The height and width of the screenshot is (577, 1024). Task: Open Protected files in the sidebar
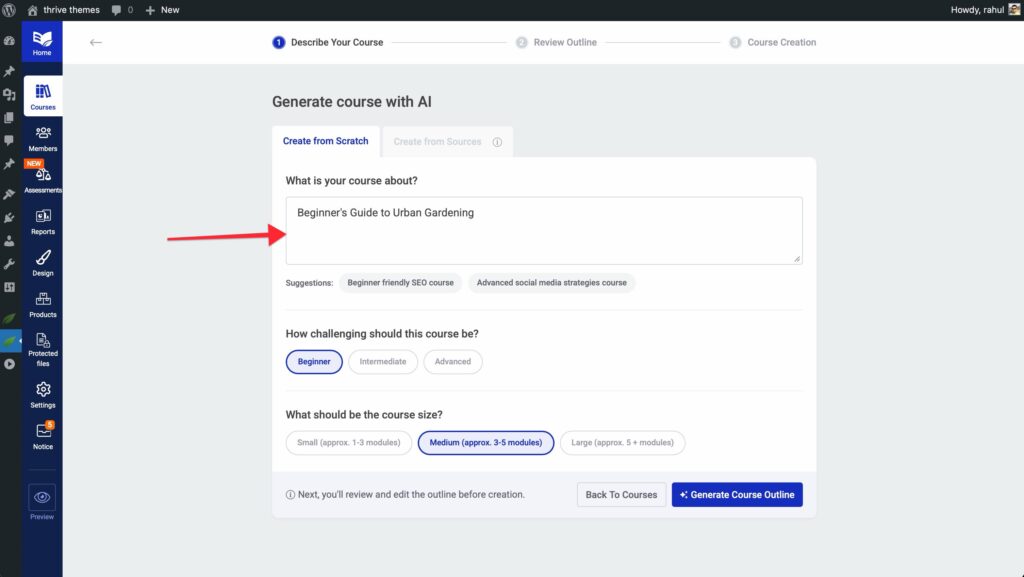click(42, 349)
